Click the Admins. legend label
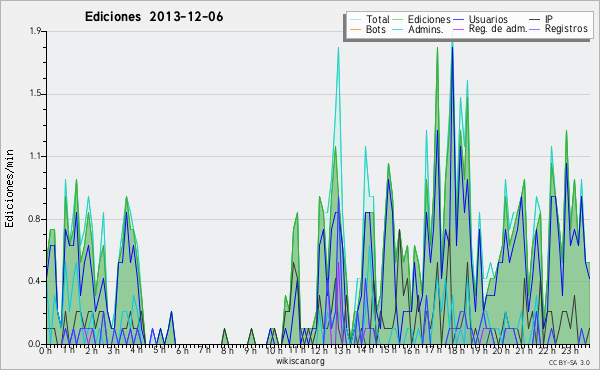Screen dimensions: 600x370 click(425, 29)
